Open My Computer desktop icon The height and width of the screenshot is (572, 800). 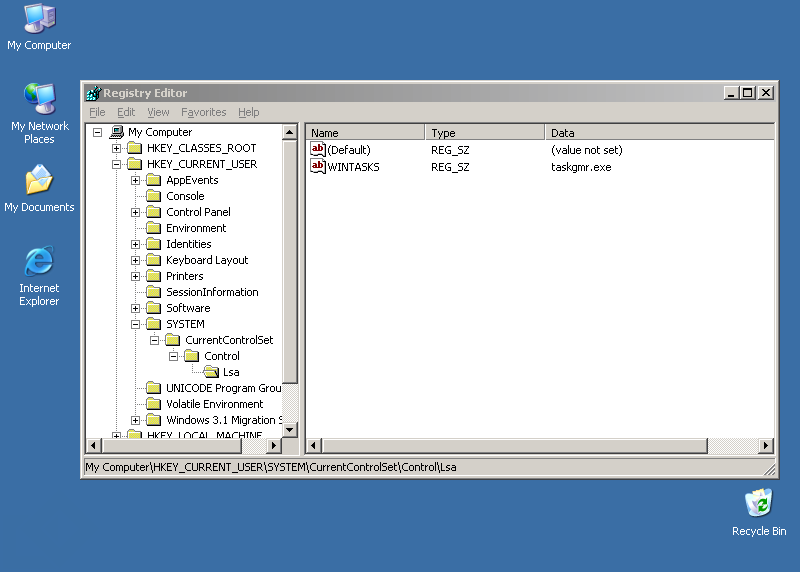[39, 19]
